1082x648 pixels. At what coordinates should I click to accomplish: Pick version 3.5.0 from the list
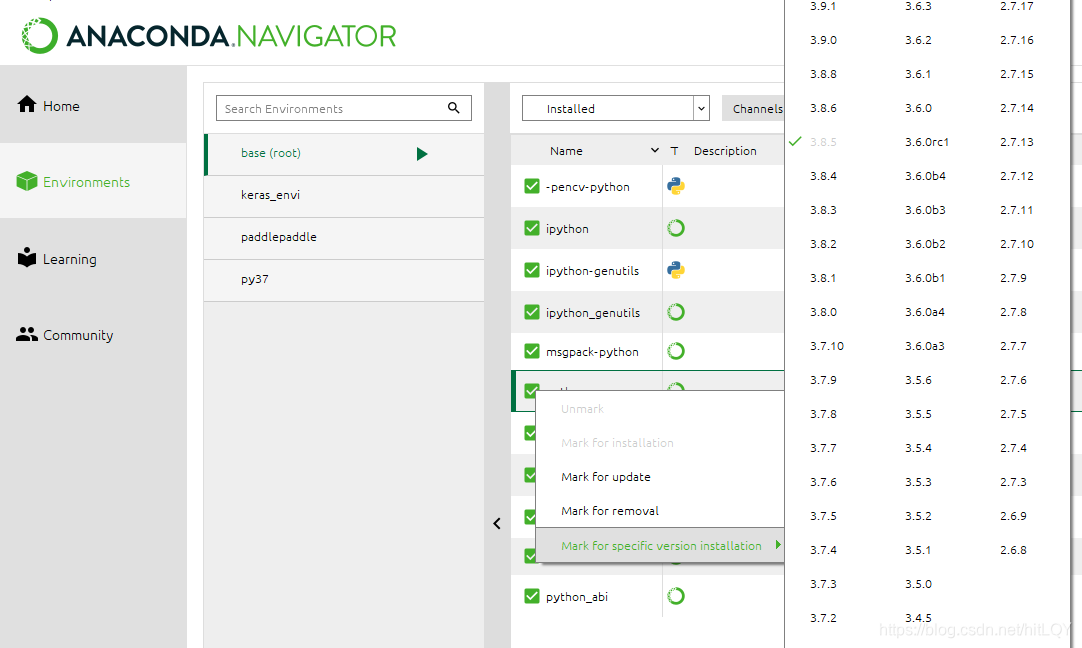click(918, 584)
